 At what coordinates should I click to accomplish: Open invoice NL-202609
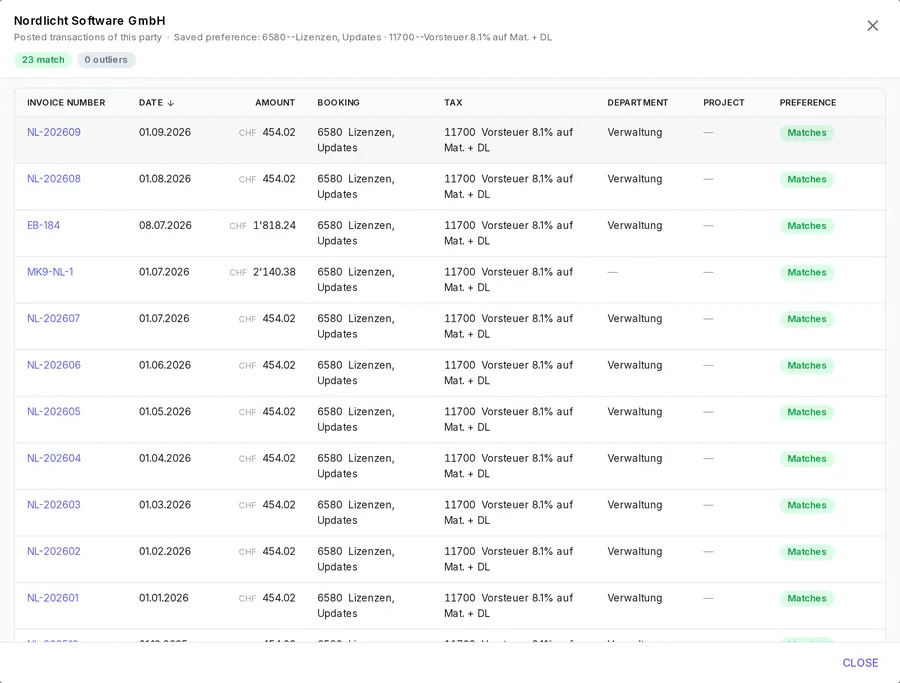click(x=54, y=132)
